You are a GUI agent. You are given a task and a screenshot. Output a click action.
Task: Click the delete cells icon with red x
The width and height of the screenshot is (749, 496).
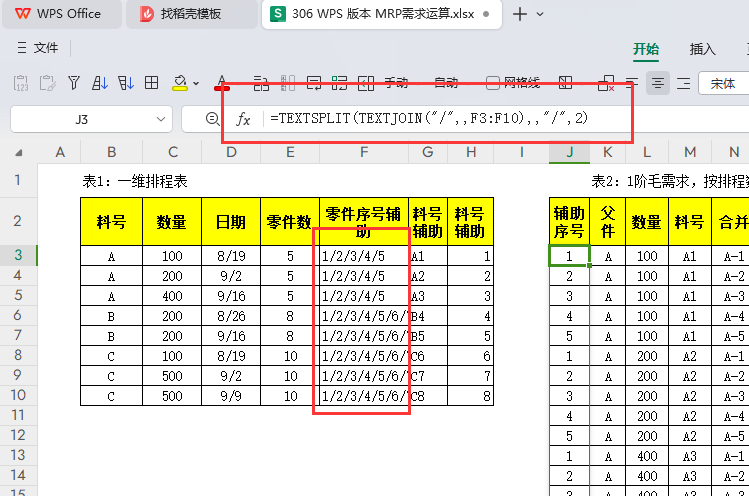[x=606, y=83]
